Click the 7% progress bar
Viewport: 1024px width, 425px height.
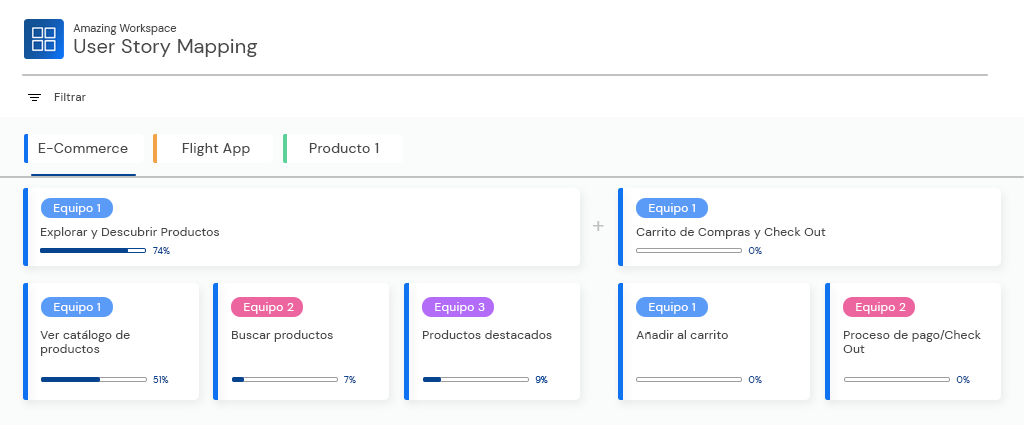pos(285,379)
